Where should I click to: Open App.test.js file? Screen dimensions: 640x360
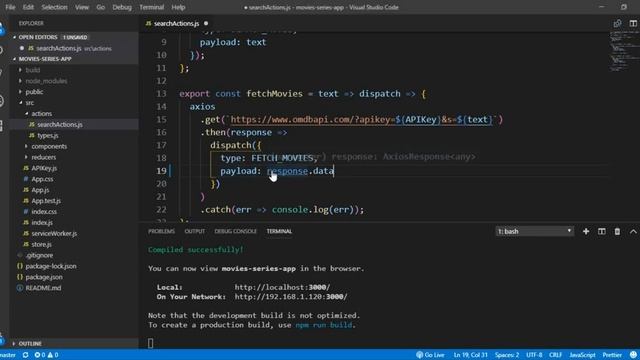[46, 201]
